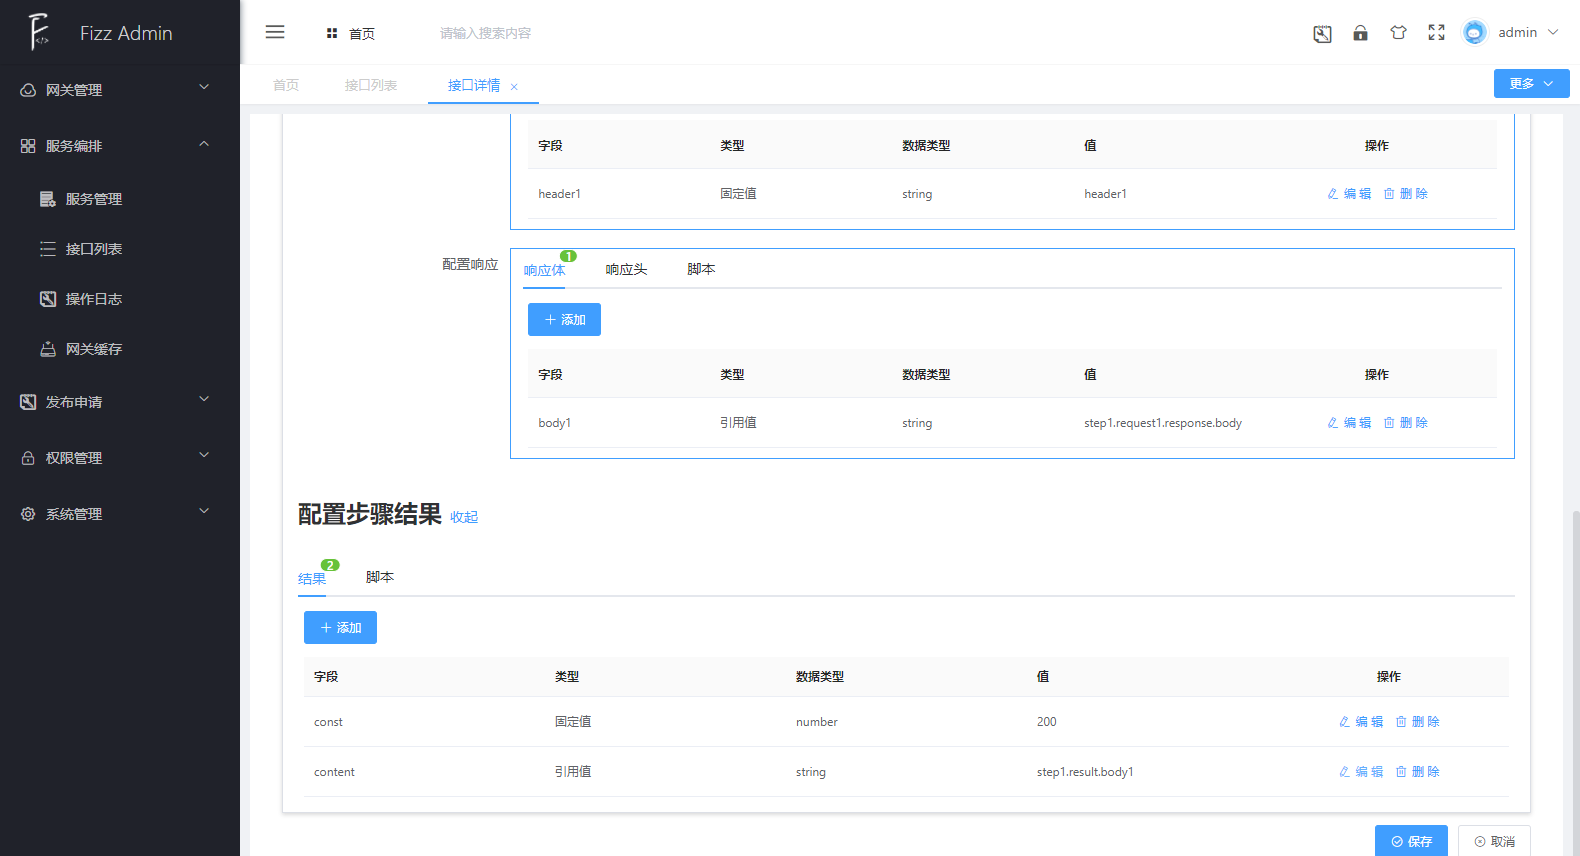The width and height of the screenshot is (1580, 856).
Task: Click the log icon in top bar
Action: point(1322,34)
